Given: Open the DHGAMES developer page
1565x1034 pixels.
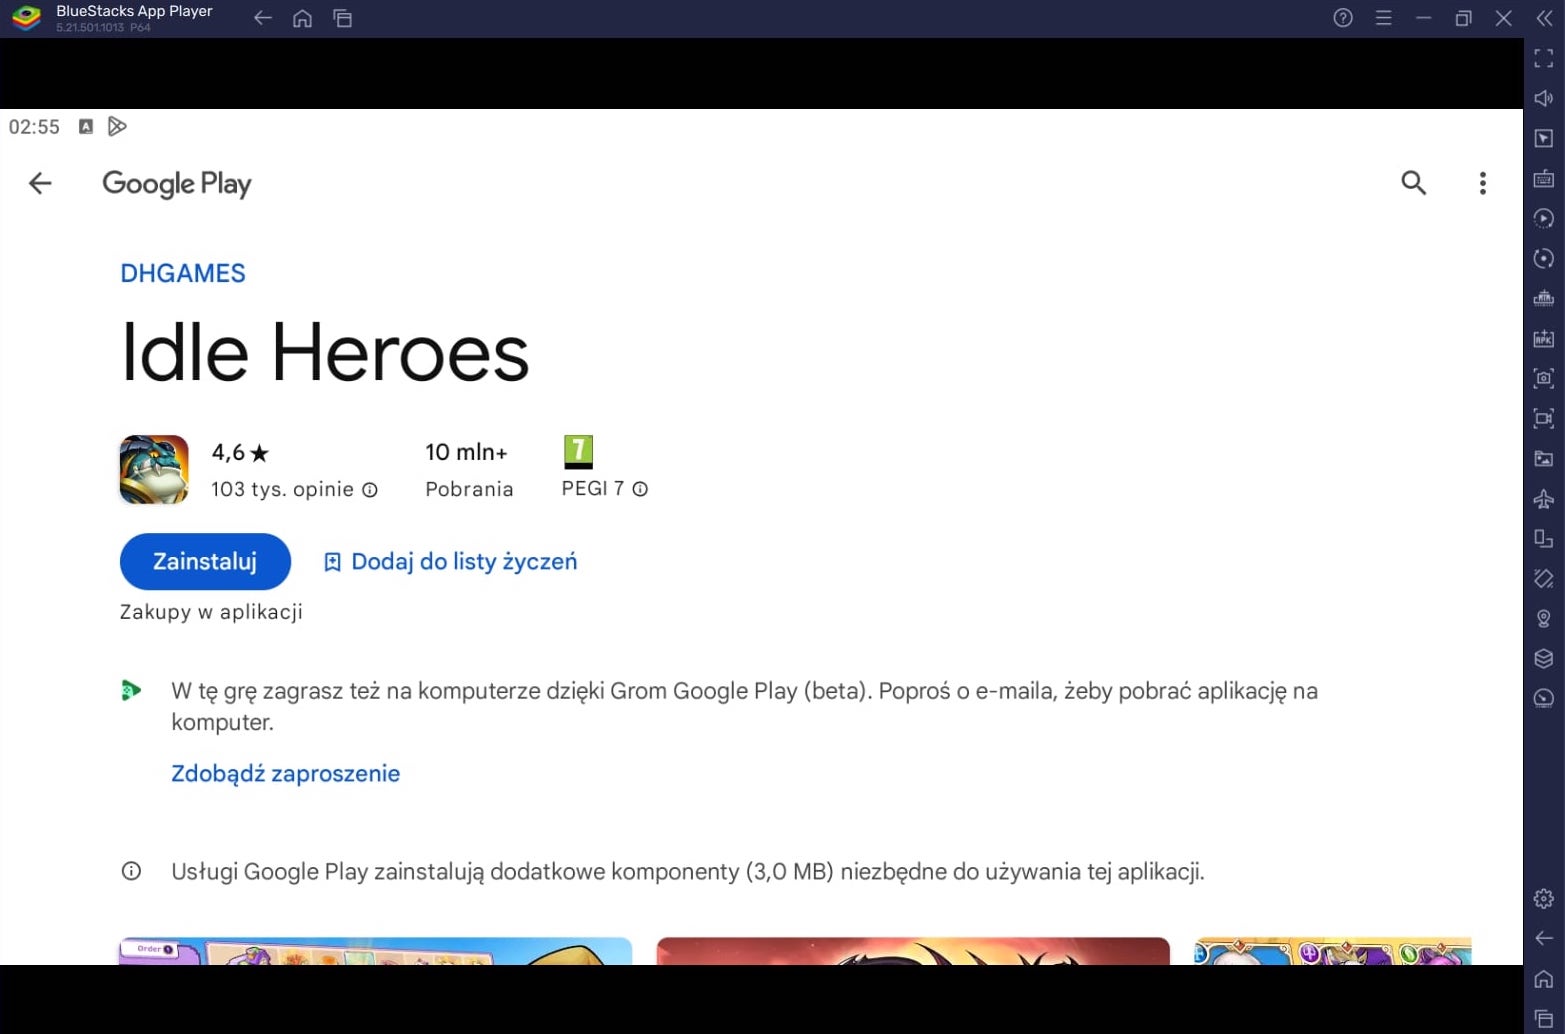Looking at the screenshot, I should pyautogui.click(x=183, y=273).
